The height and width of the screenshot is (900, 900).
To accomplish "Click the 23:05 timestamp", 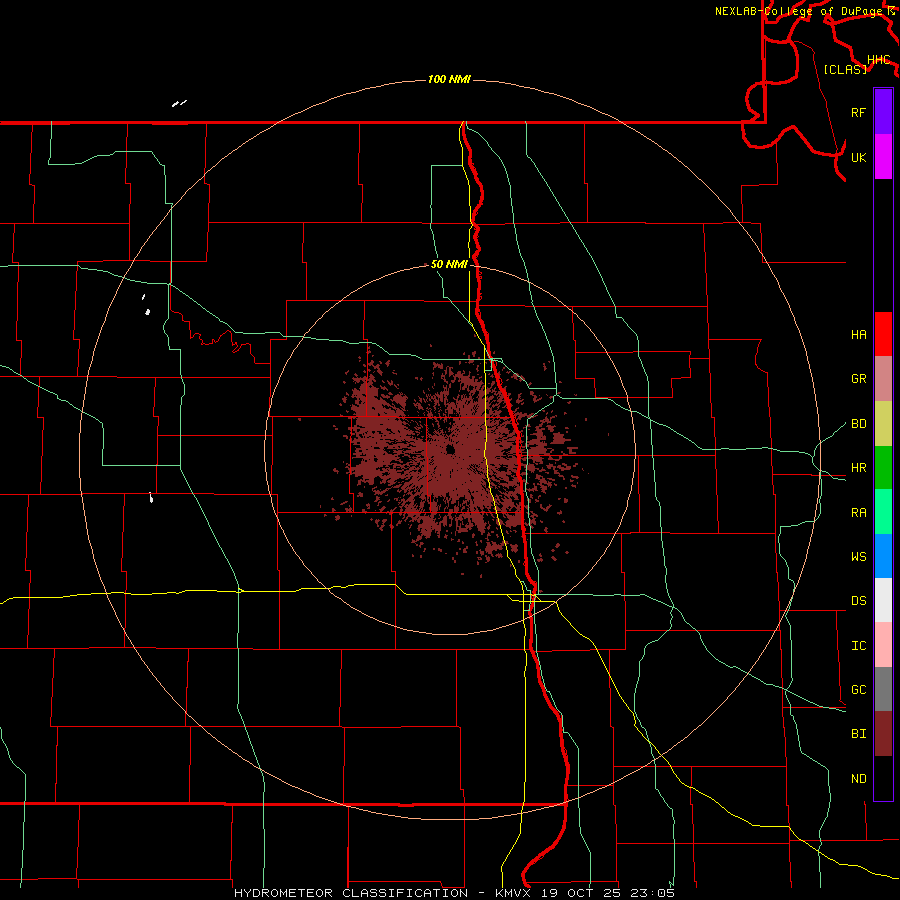I will (651, 893).
